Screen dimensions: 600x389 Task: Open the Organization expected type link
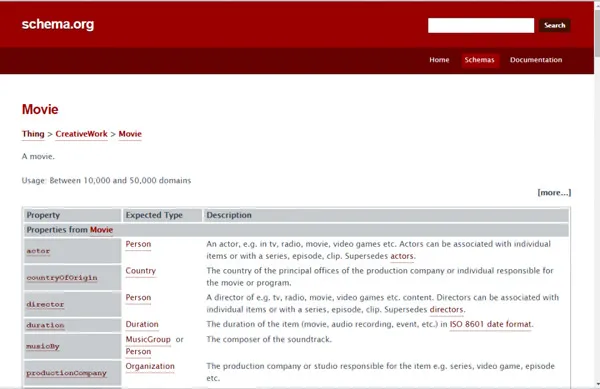coord(150,366)
